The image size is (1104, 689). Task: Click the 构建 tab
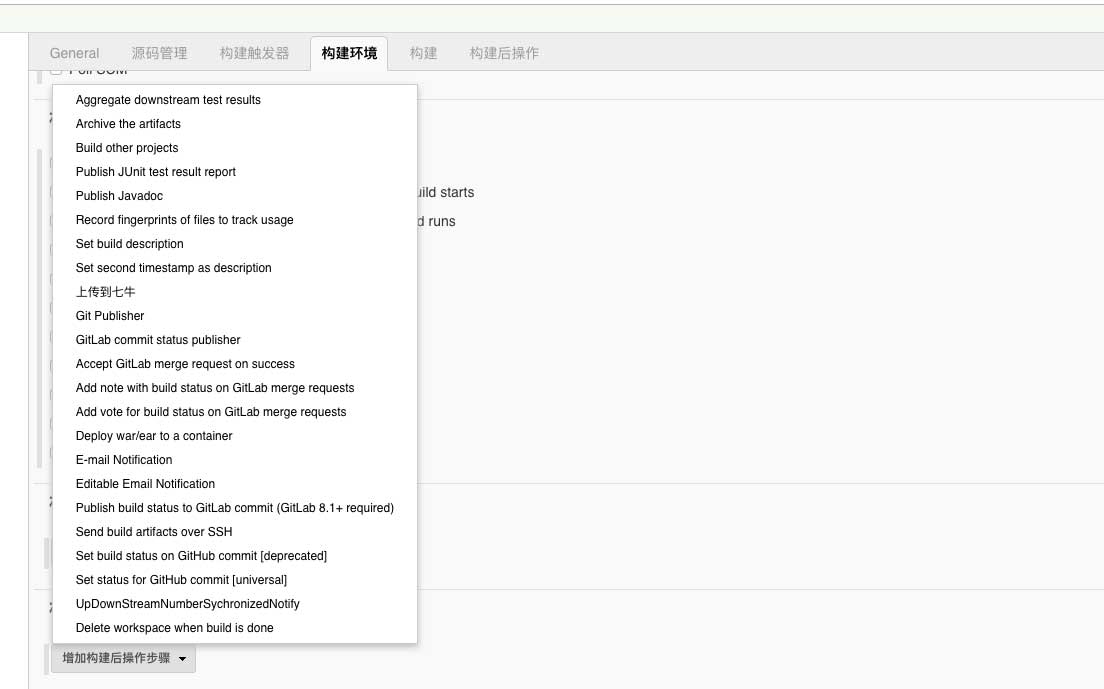pos(423,53)
